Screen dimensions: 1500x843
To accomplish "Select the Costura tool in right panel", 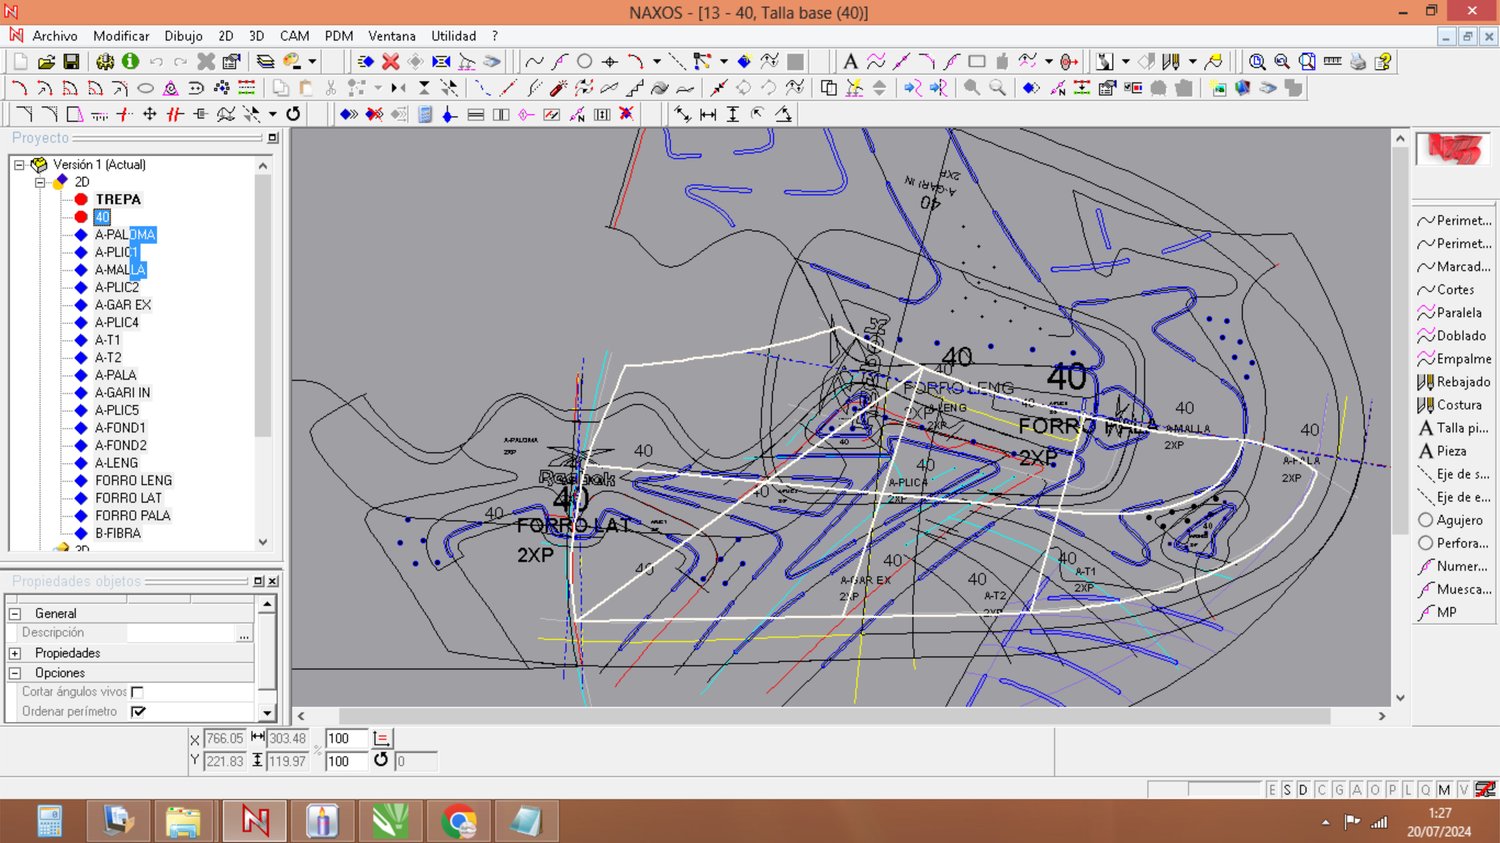I will coord(1458,405).
